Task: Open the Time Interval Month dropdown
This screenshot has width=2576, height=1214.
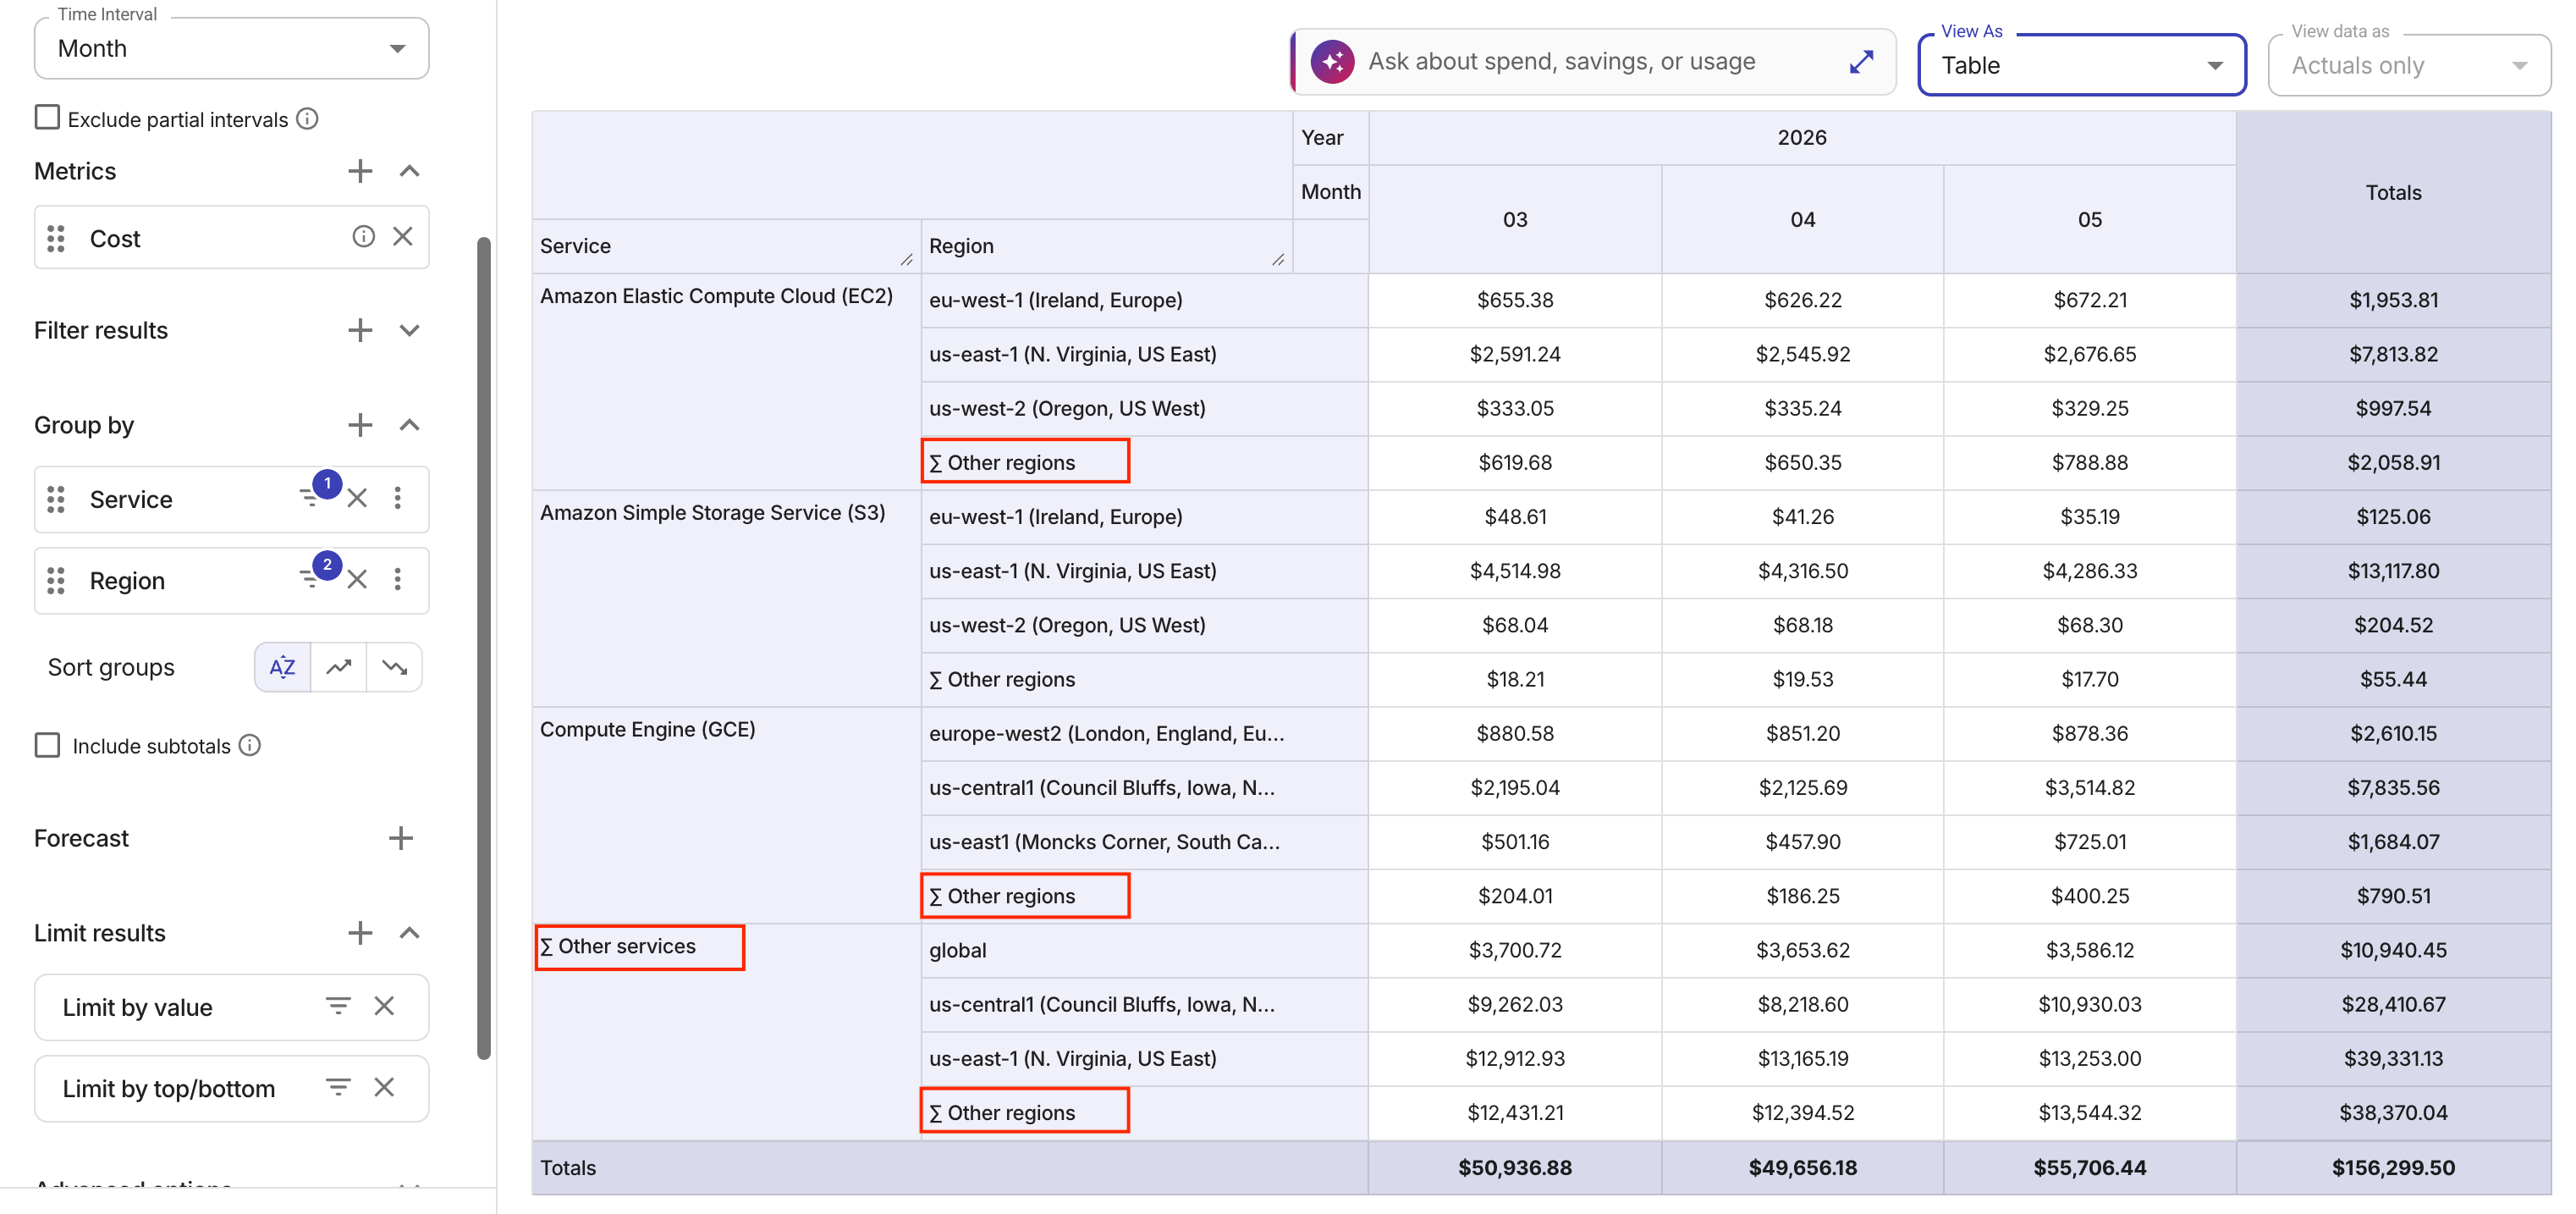Action: pos(231,48)
